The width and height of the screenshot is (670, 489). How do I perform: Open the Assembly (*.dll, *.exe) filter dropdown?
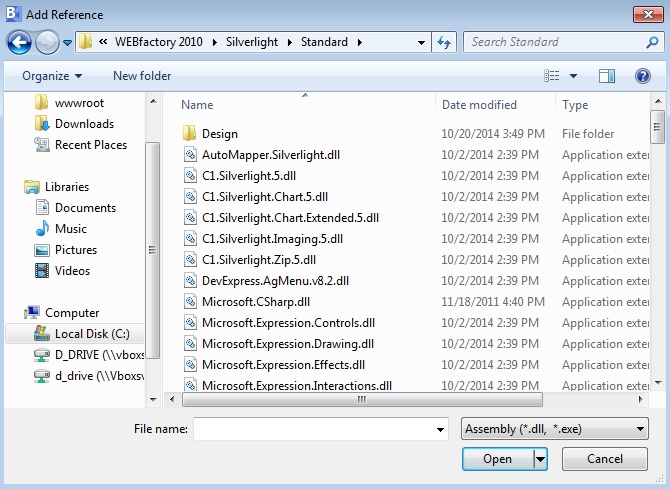(x=555, y=429)
